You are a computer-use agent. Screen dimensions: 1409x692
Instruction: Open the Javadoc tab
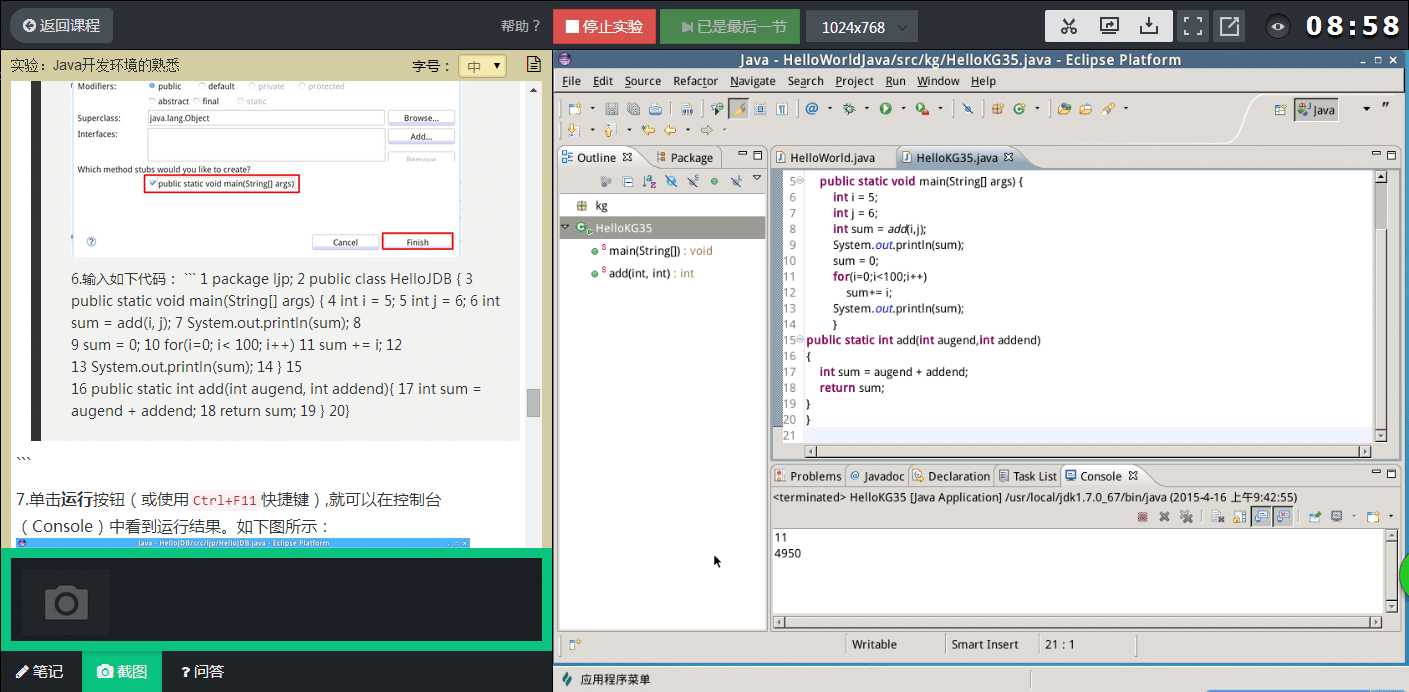pyautogui.click(x=877, y=476)
